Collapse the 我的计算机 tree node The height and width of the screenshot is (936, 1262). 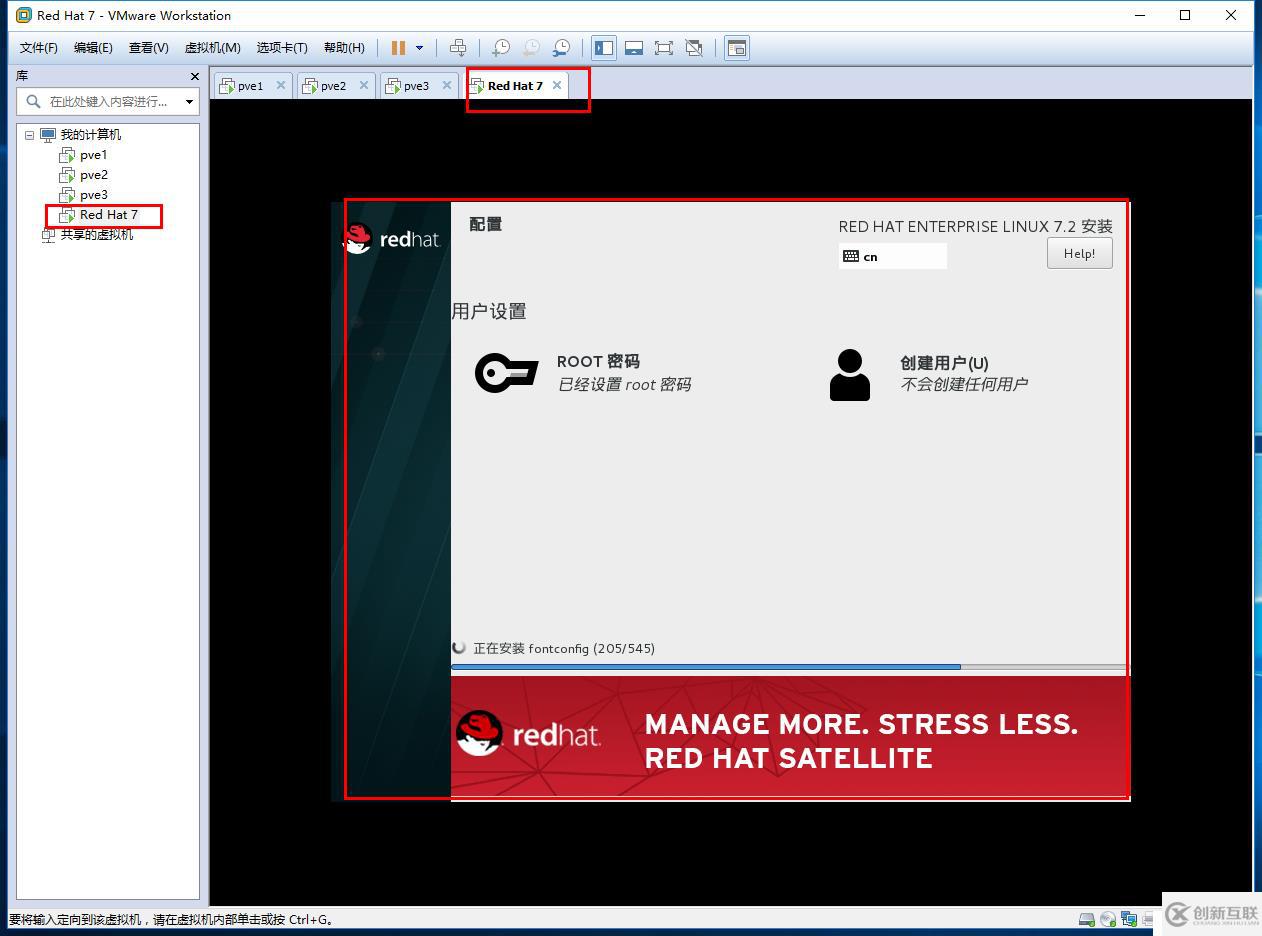click(x=29, y=135)
